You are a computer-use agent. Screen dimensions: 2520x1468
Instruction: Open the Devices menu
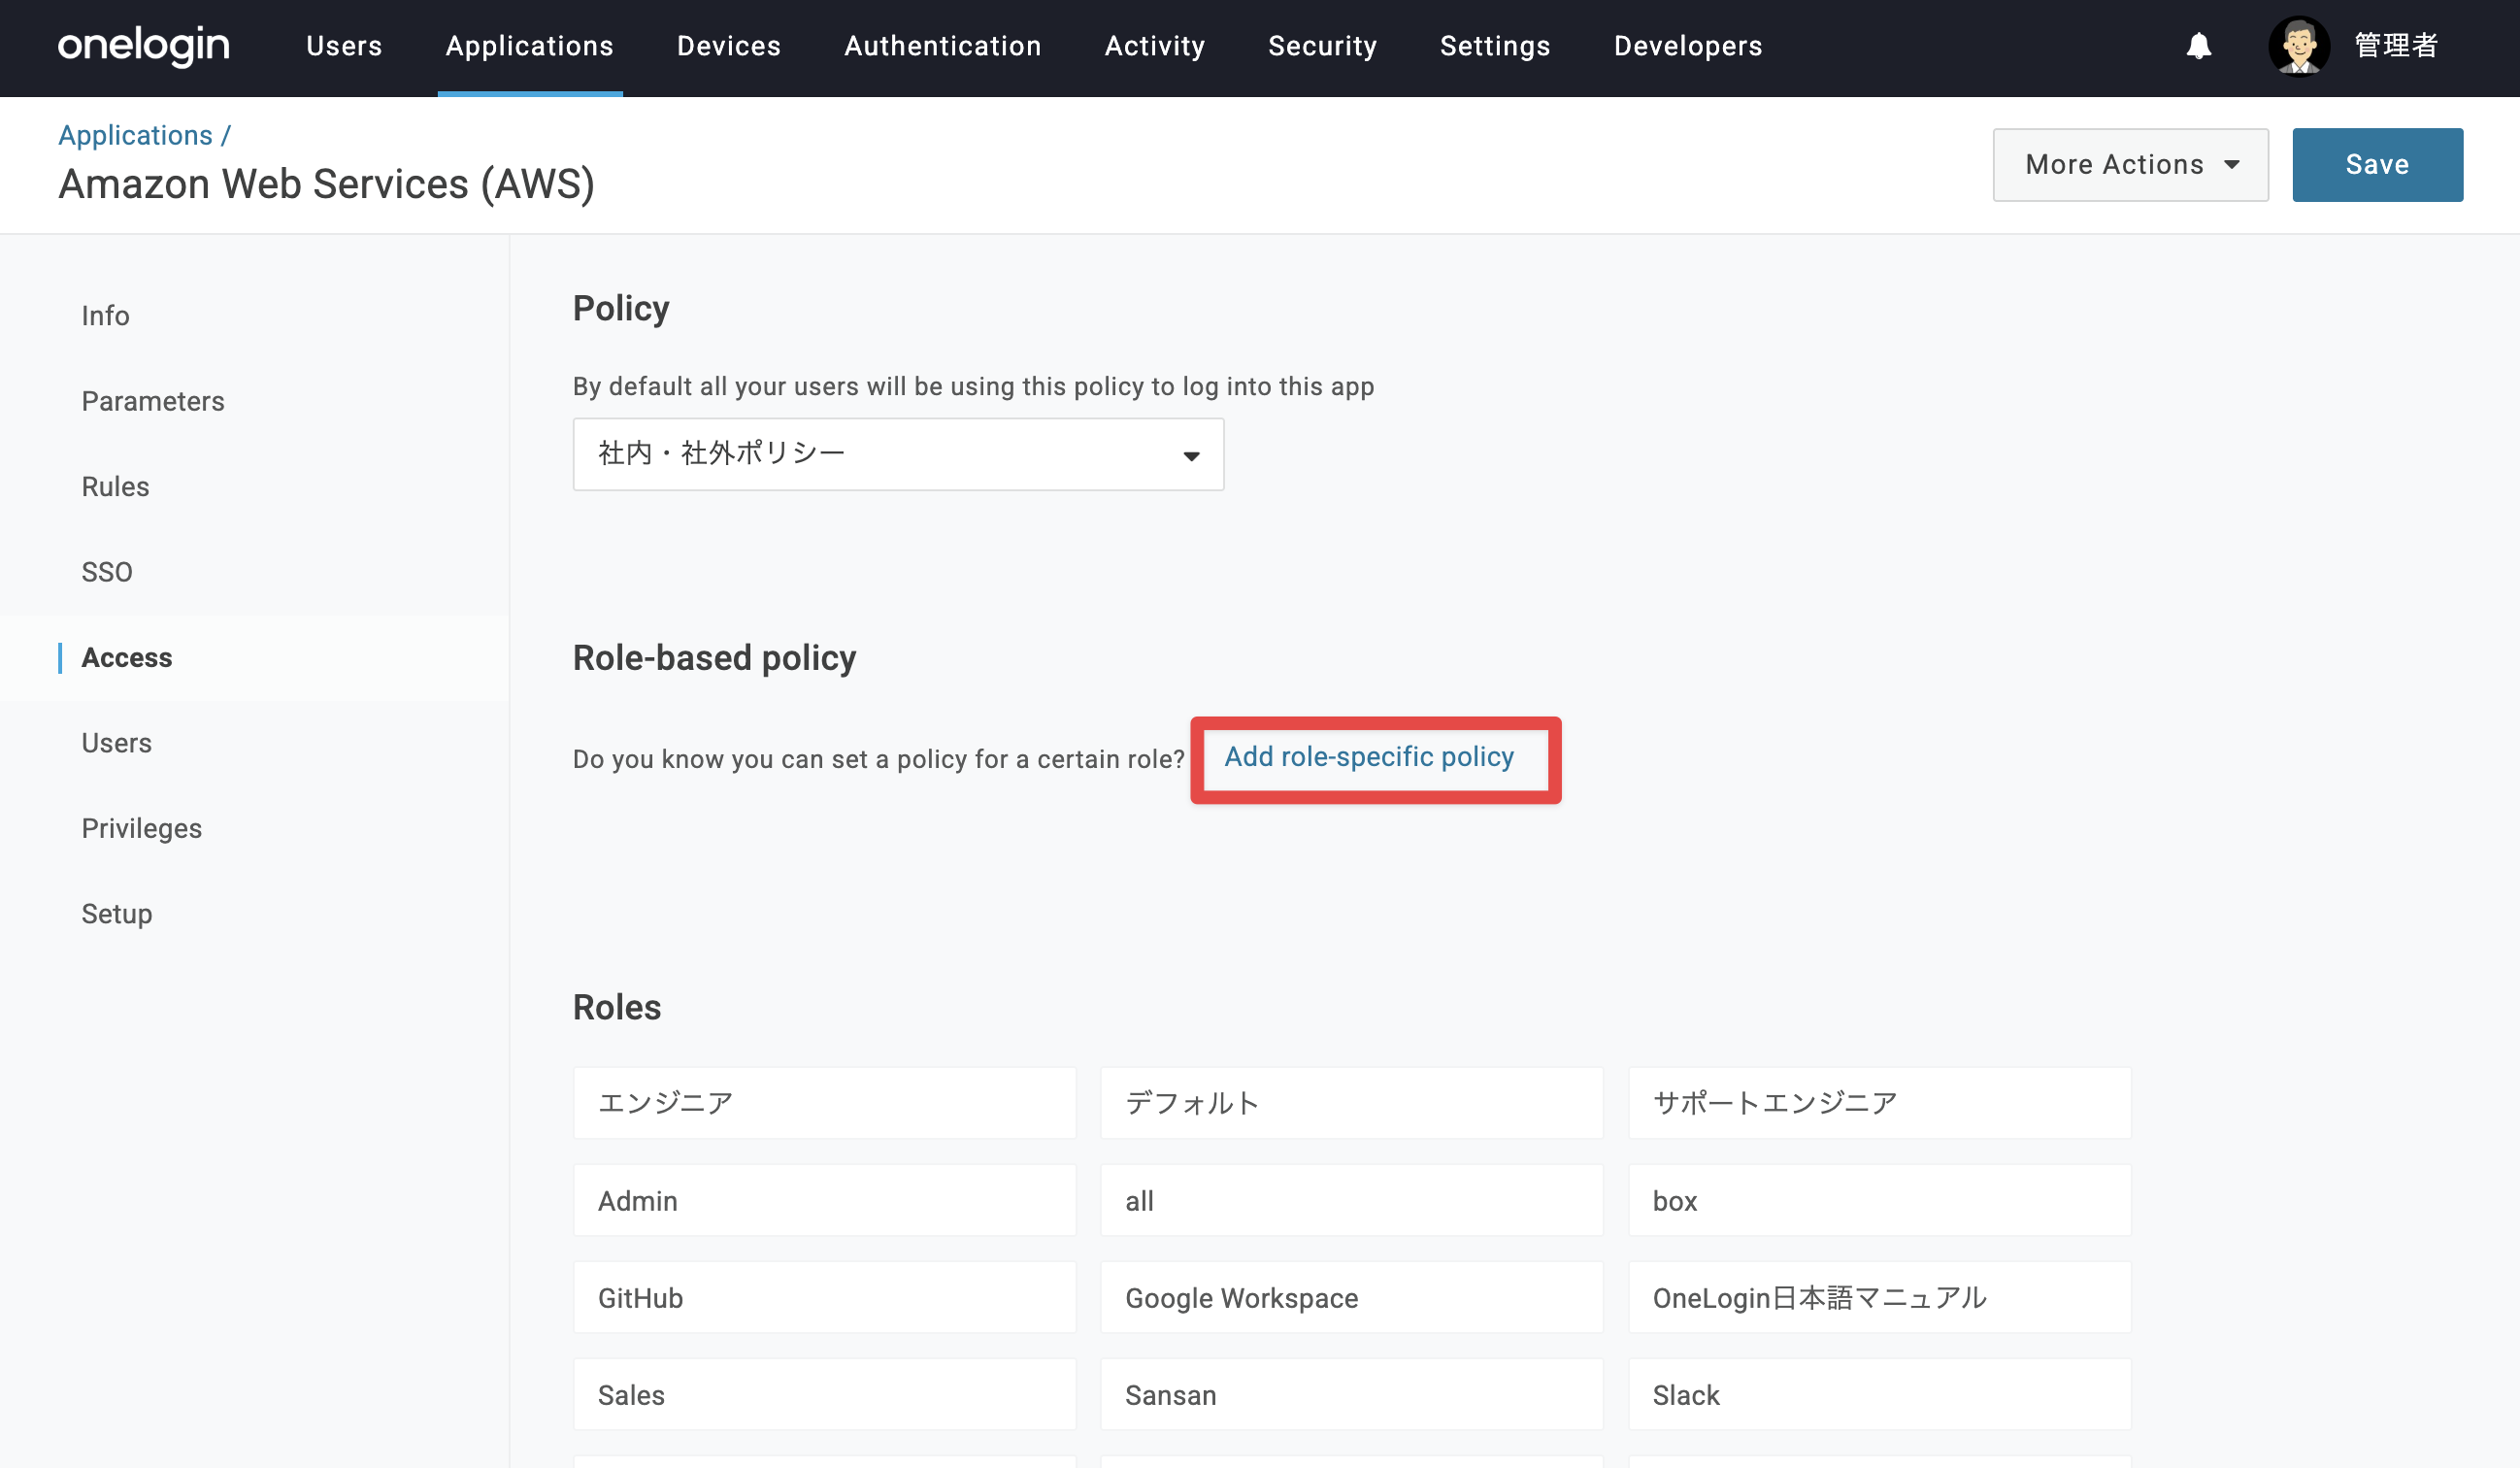coord(729,46)
